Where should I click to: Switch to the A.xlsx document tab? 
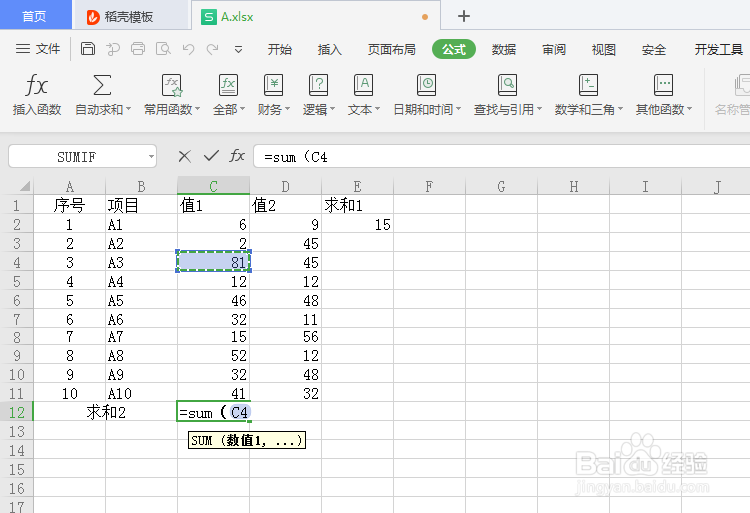[x=316, y=17]
